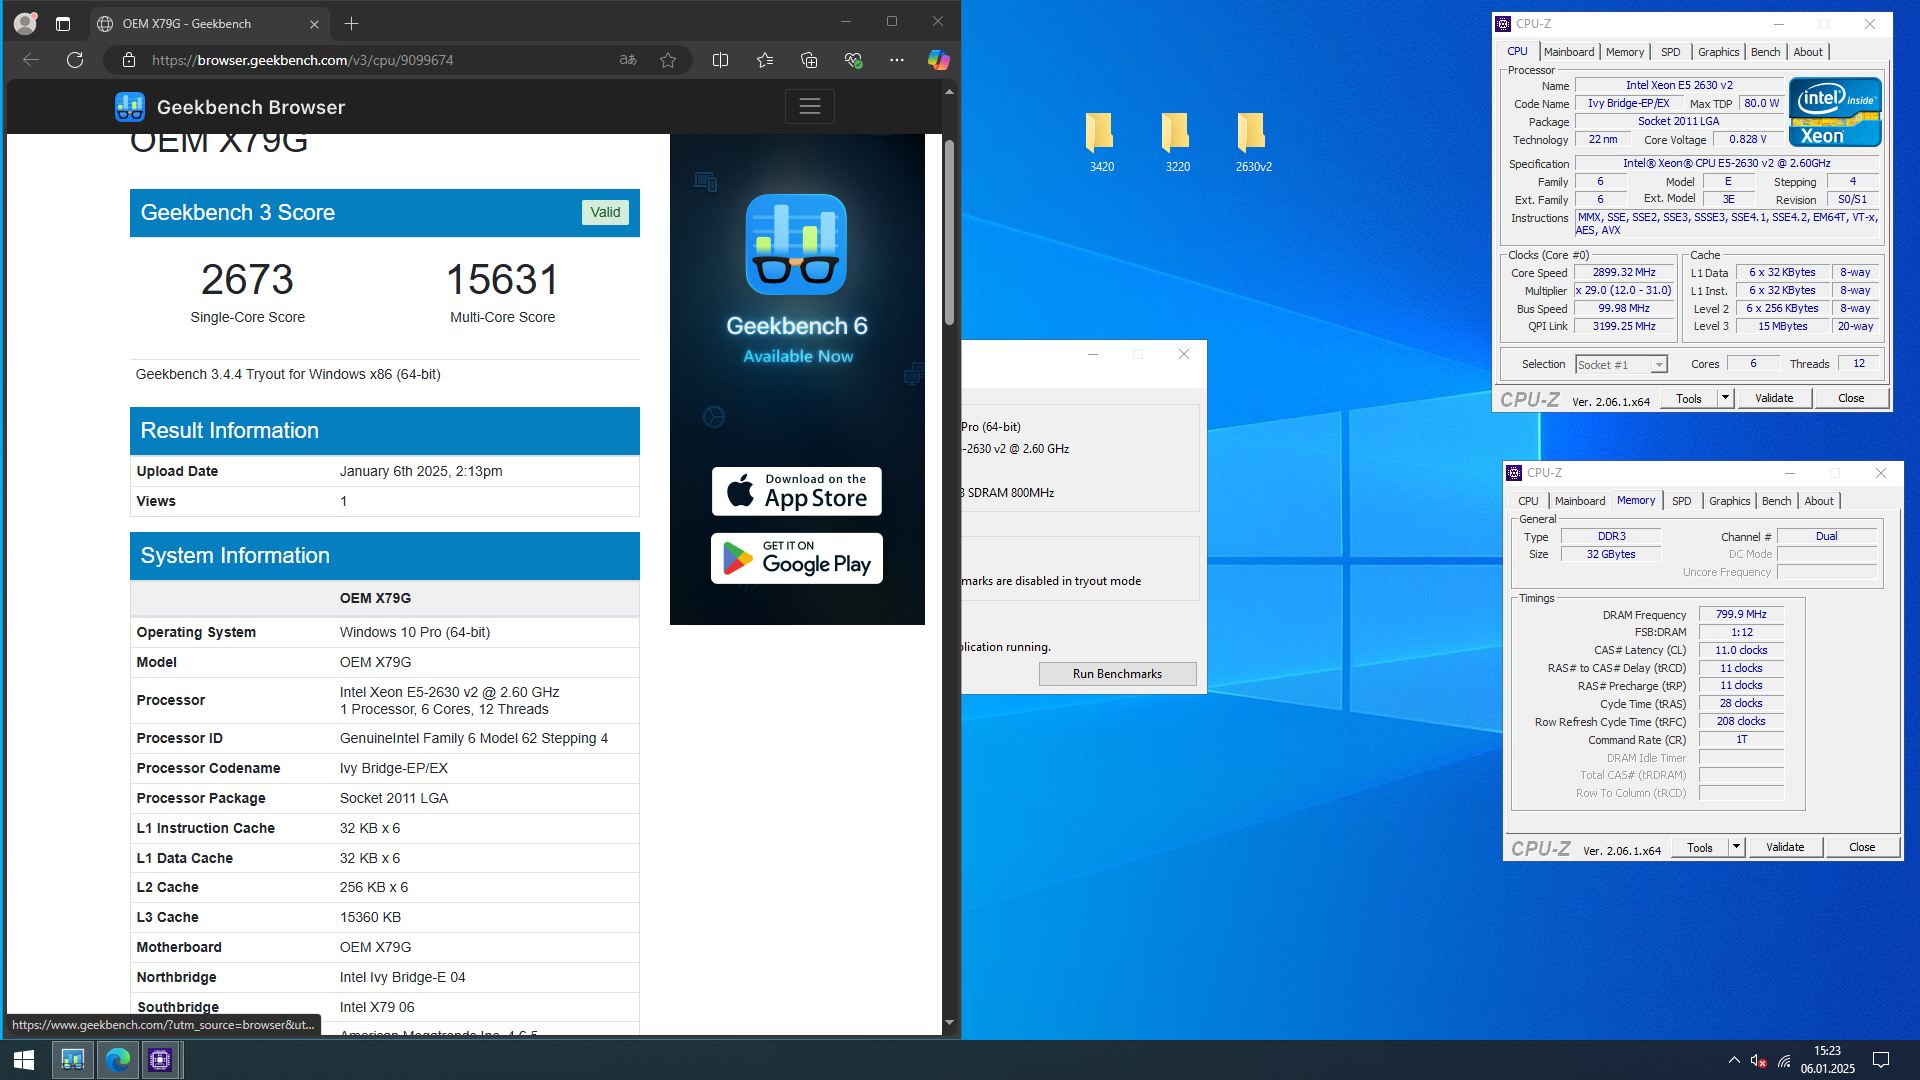Viewport: 1920px width, 1080px height.
Task: Switch to Mainboard tab in top CPU-Z
Action: 1569,52
